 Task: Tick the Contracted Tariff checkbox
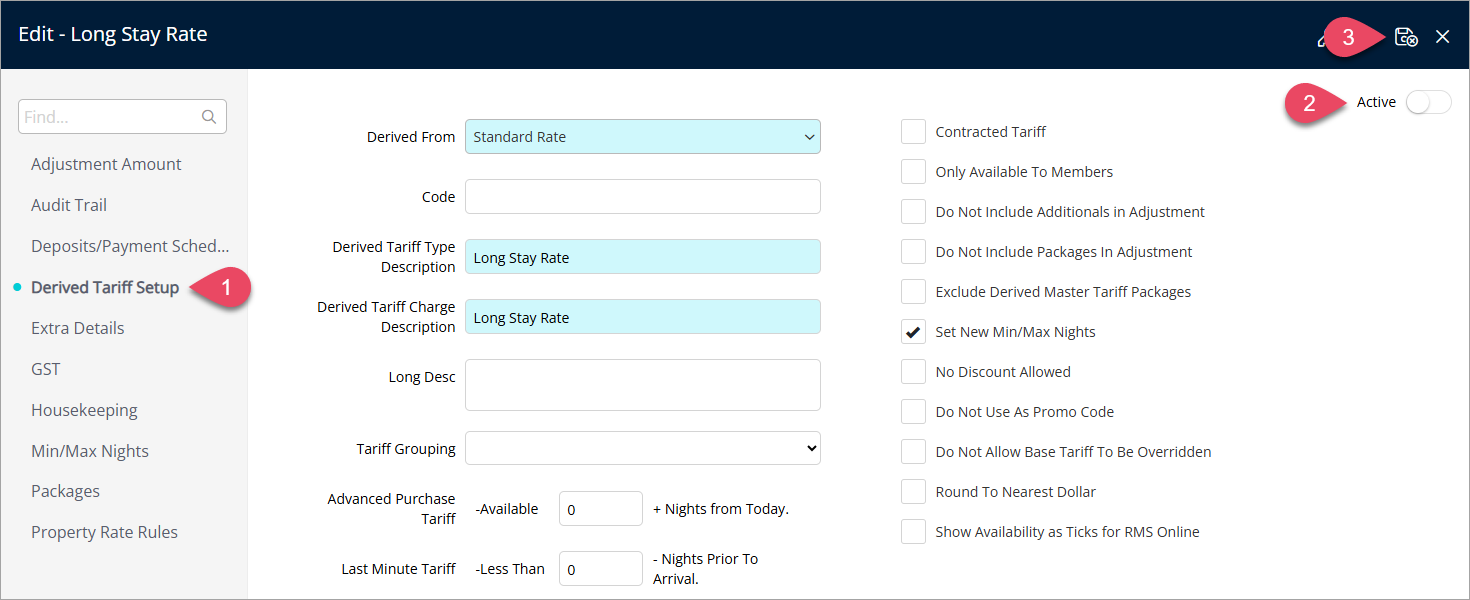coord(913,132)
